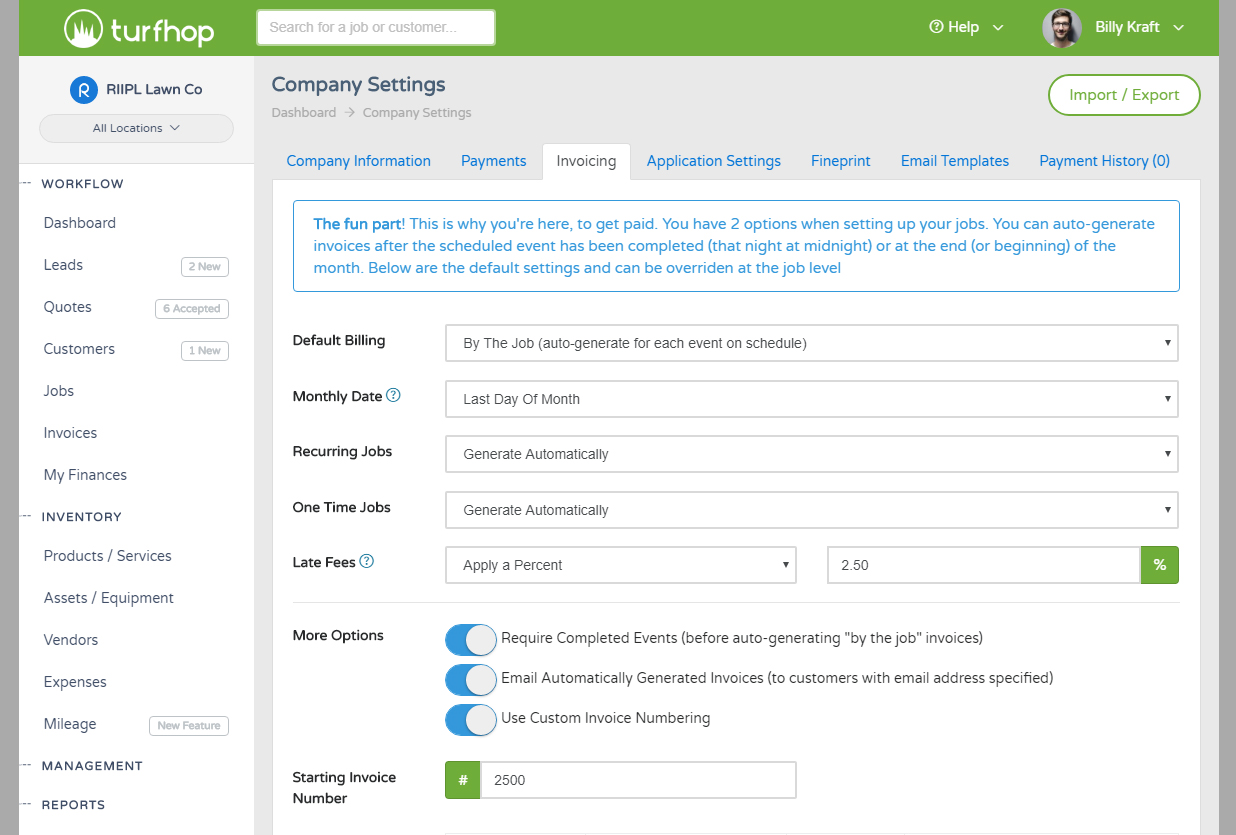
Task: Open the Invoices sidebar link
Action: click(70, 432)
